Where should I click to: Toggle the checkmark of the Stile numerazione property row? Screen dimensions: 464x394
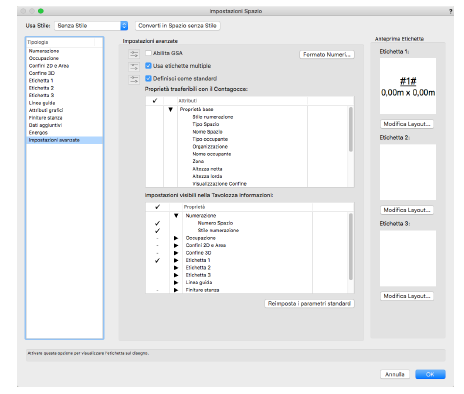tap(157, 230)
